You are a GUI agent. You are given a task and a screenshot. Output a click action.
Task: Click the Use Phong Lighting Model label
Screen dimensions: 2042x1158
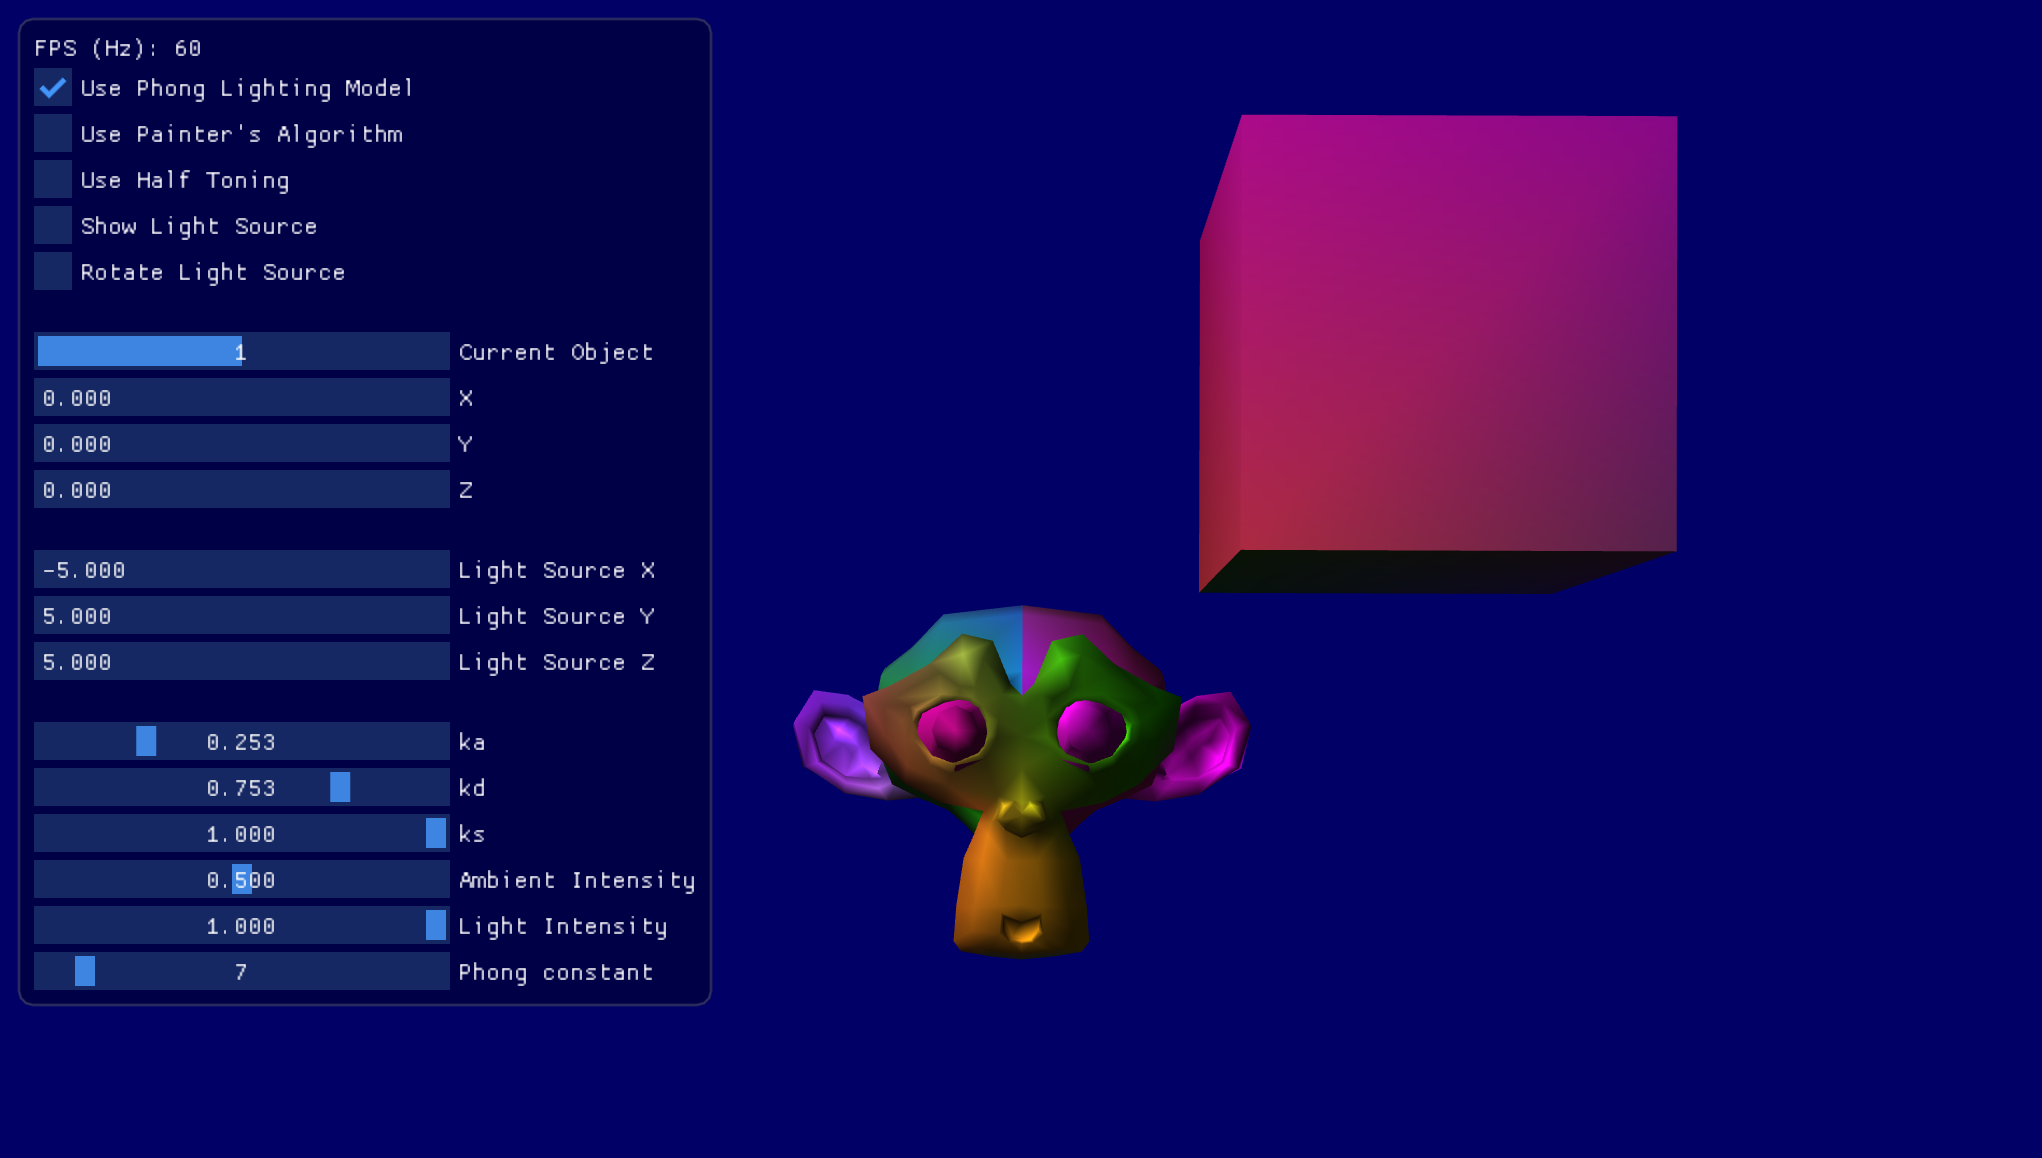click(x=246, y=89)
